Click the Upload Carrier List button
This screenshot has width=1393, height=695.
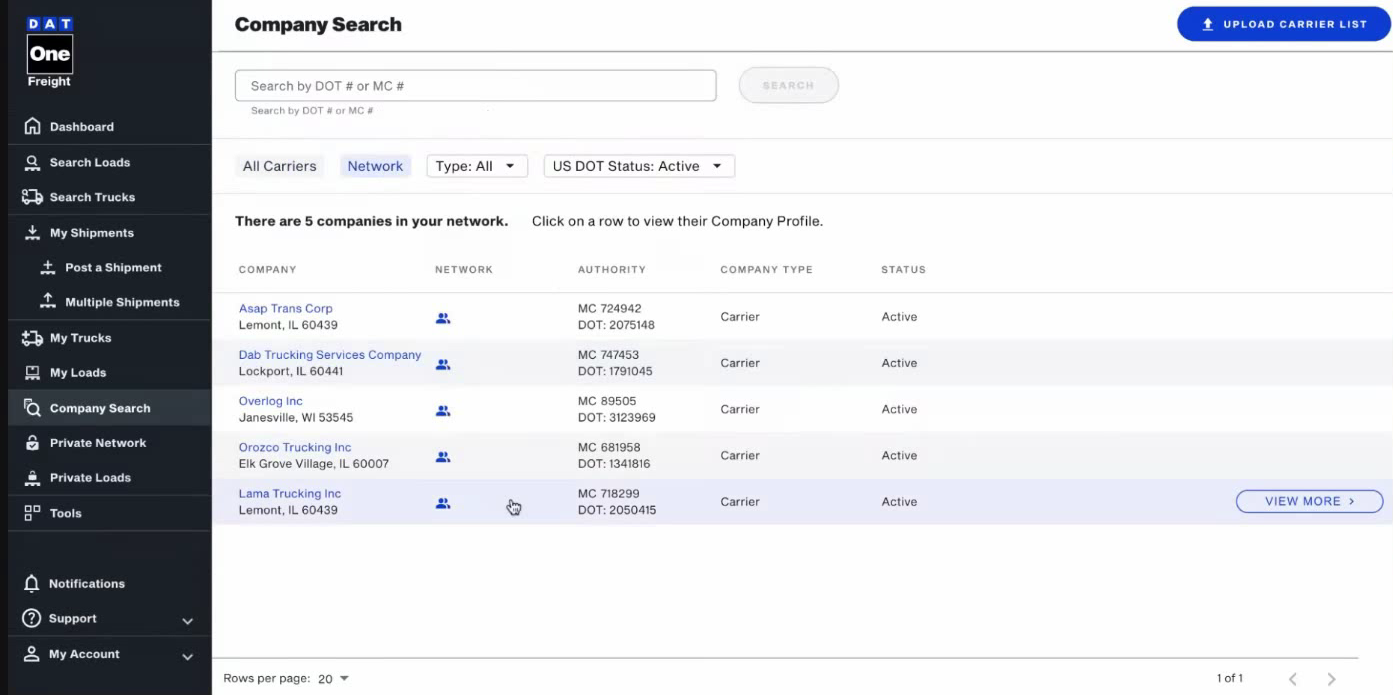click(x=1283, y=24)
